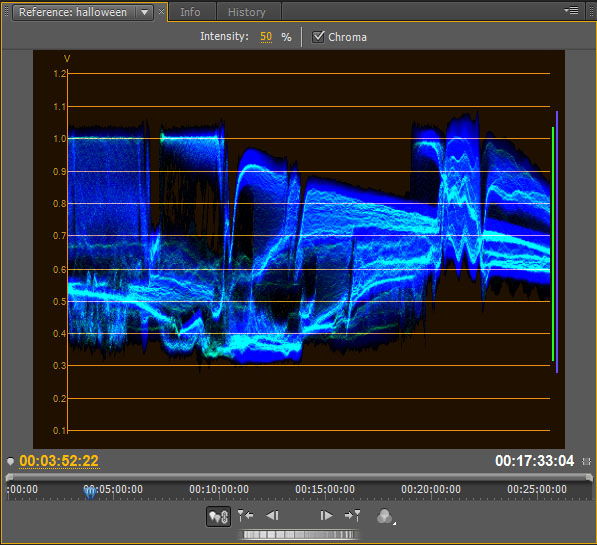The height and width of the screenshot is (545, 597).
Task: Click the viewing area zoom bar
Action: pos(299,477)
